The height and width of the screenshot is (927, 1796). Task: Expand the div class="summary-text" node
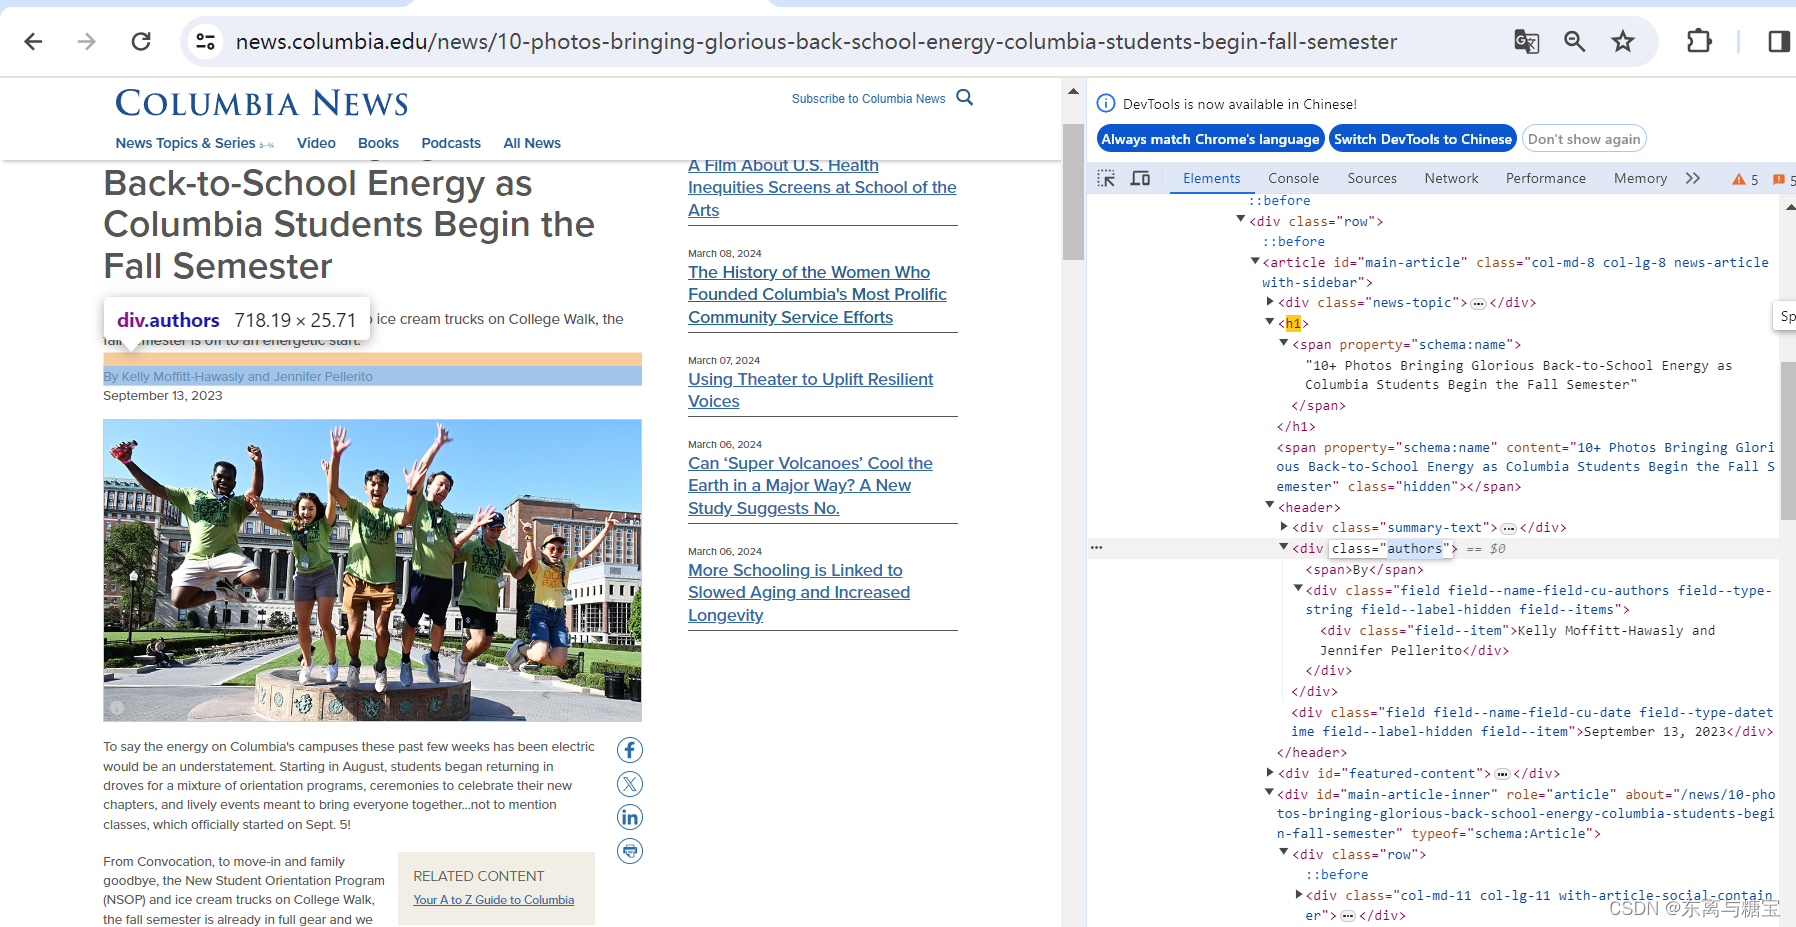[1284, 527]
